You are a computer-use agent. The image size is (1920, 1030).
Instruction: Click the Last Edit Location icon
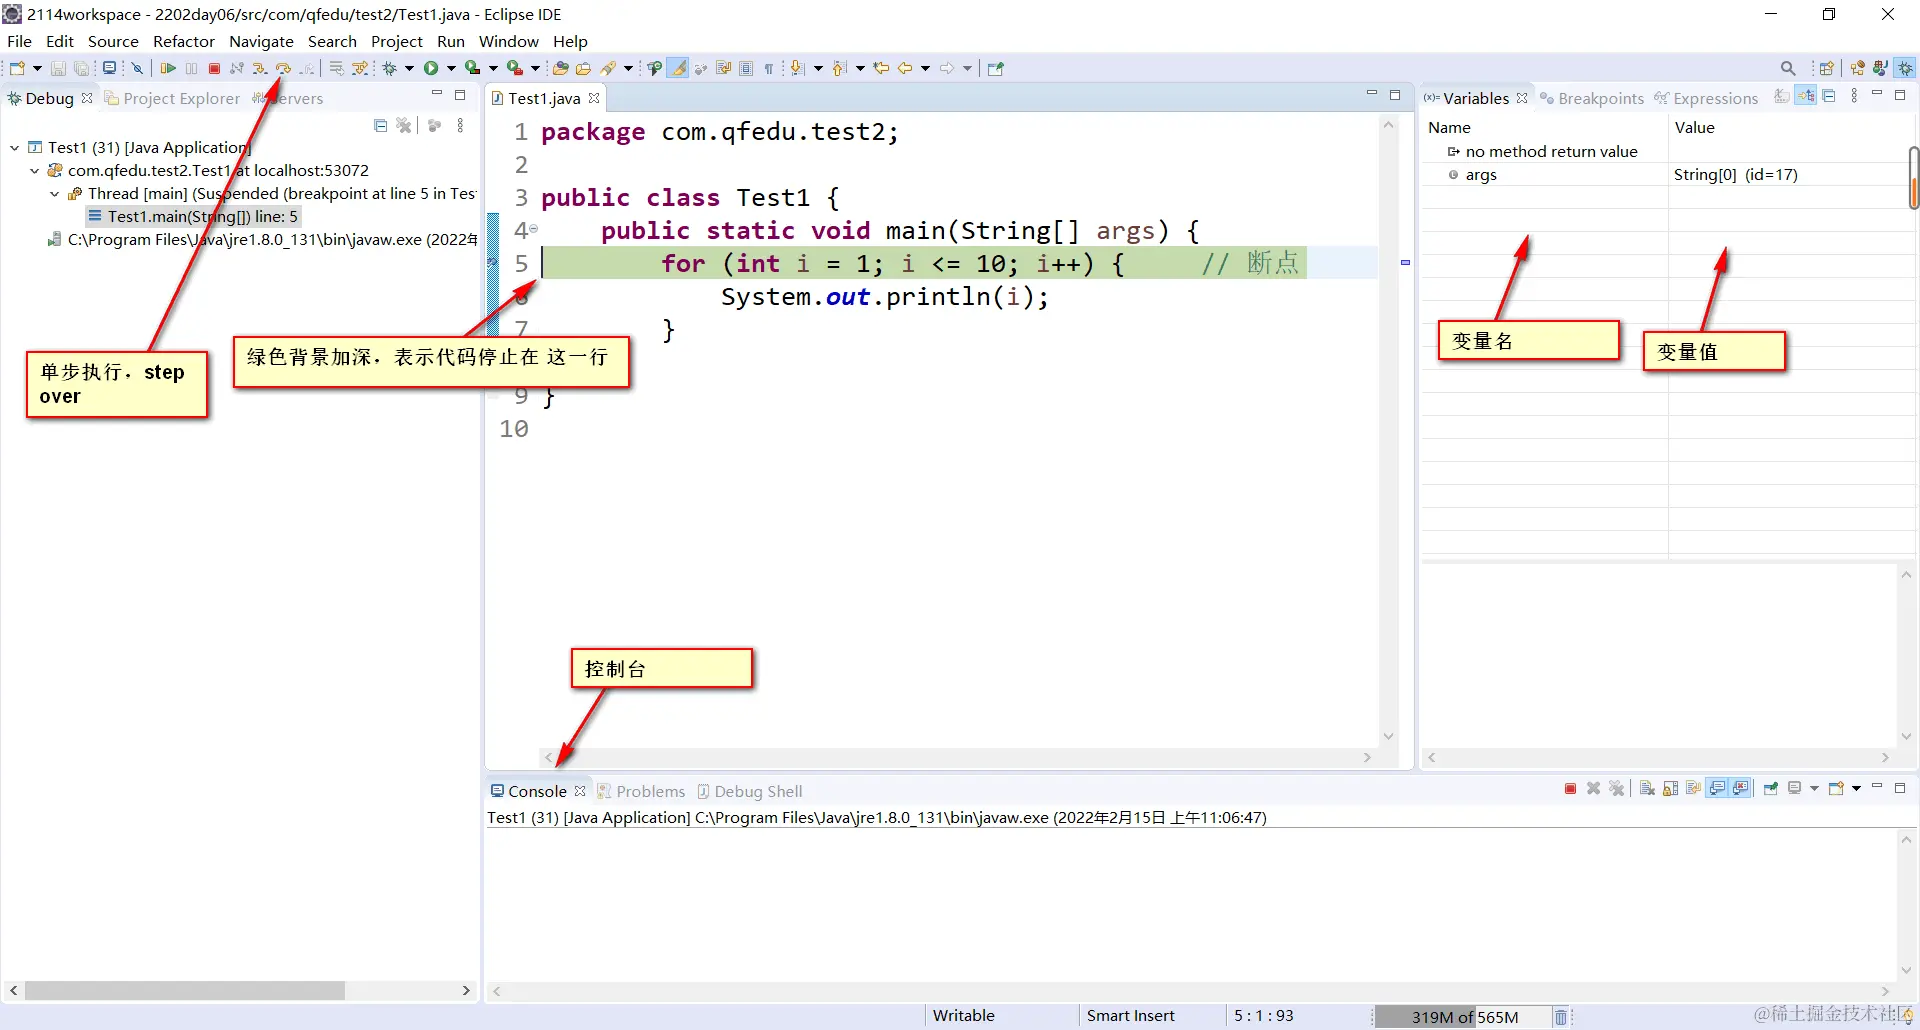coord(880,68)
